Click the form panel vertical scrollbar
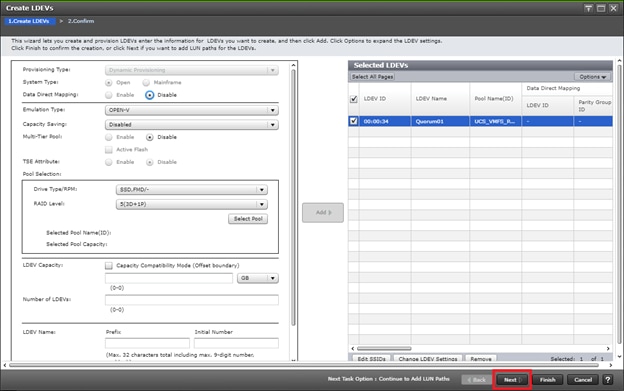This screenshot has height=391, width=624. (293, 197)
